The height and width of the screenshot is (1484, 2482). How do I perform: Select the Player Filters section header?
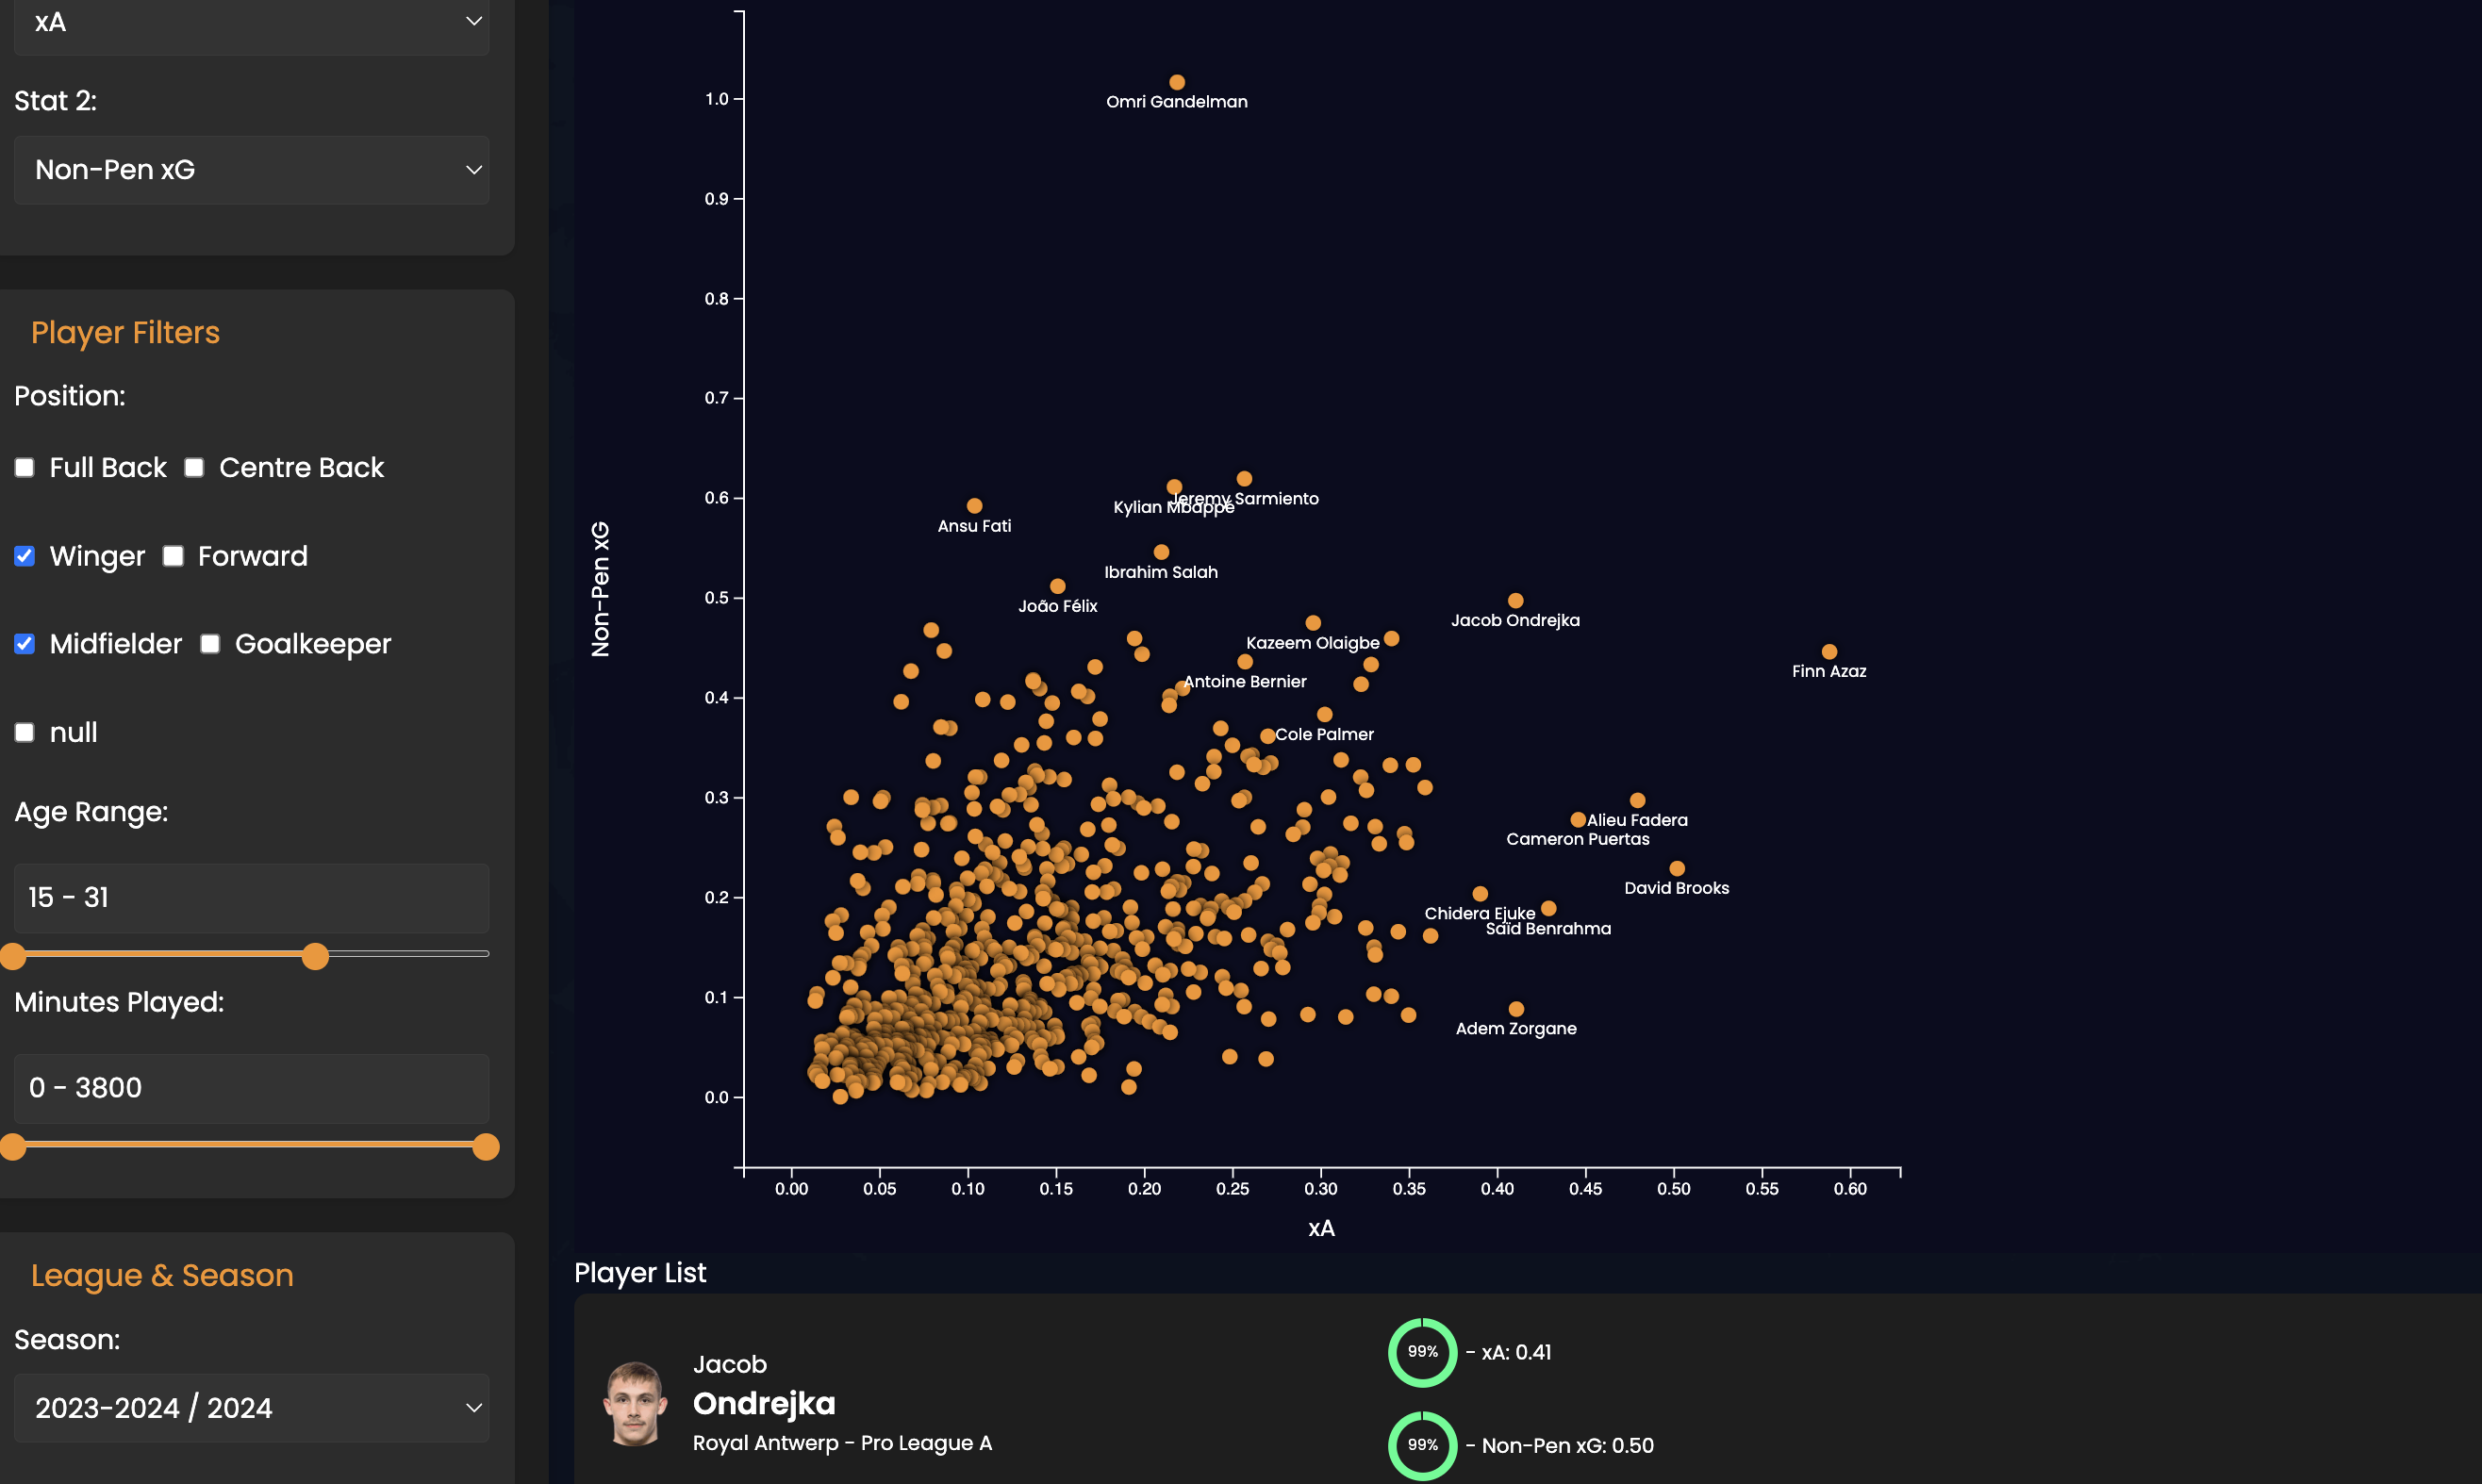click(125, 332)
